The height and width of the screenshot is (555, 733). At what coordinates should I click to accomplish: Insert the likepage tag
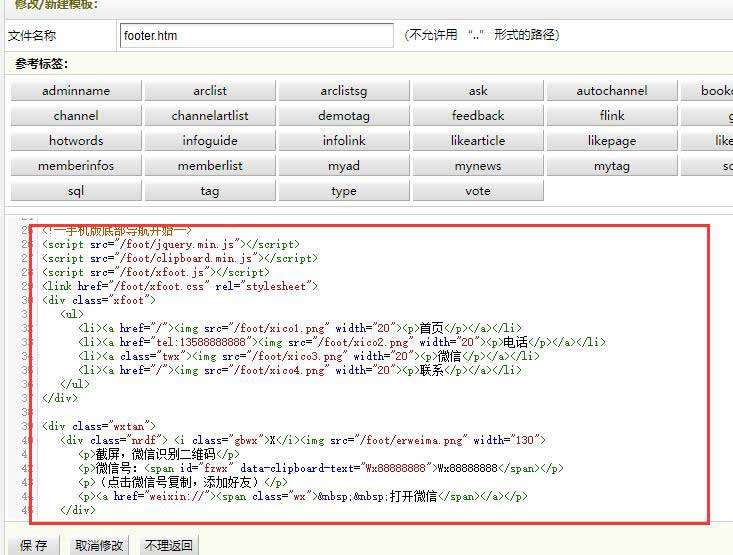tap(612, 141)
